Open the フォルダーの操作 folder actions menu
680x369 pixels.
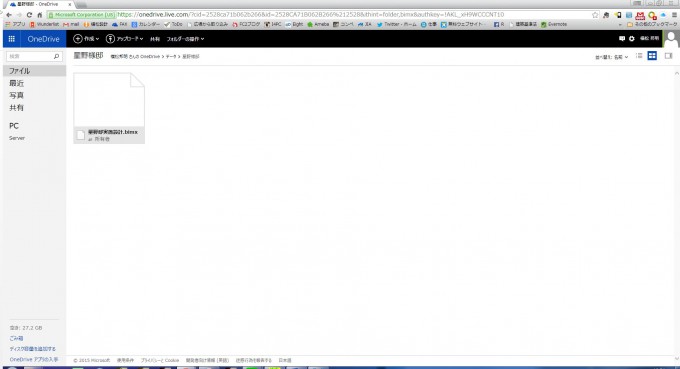click(185, 39)
